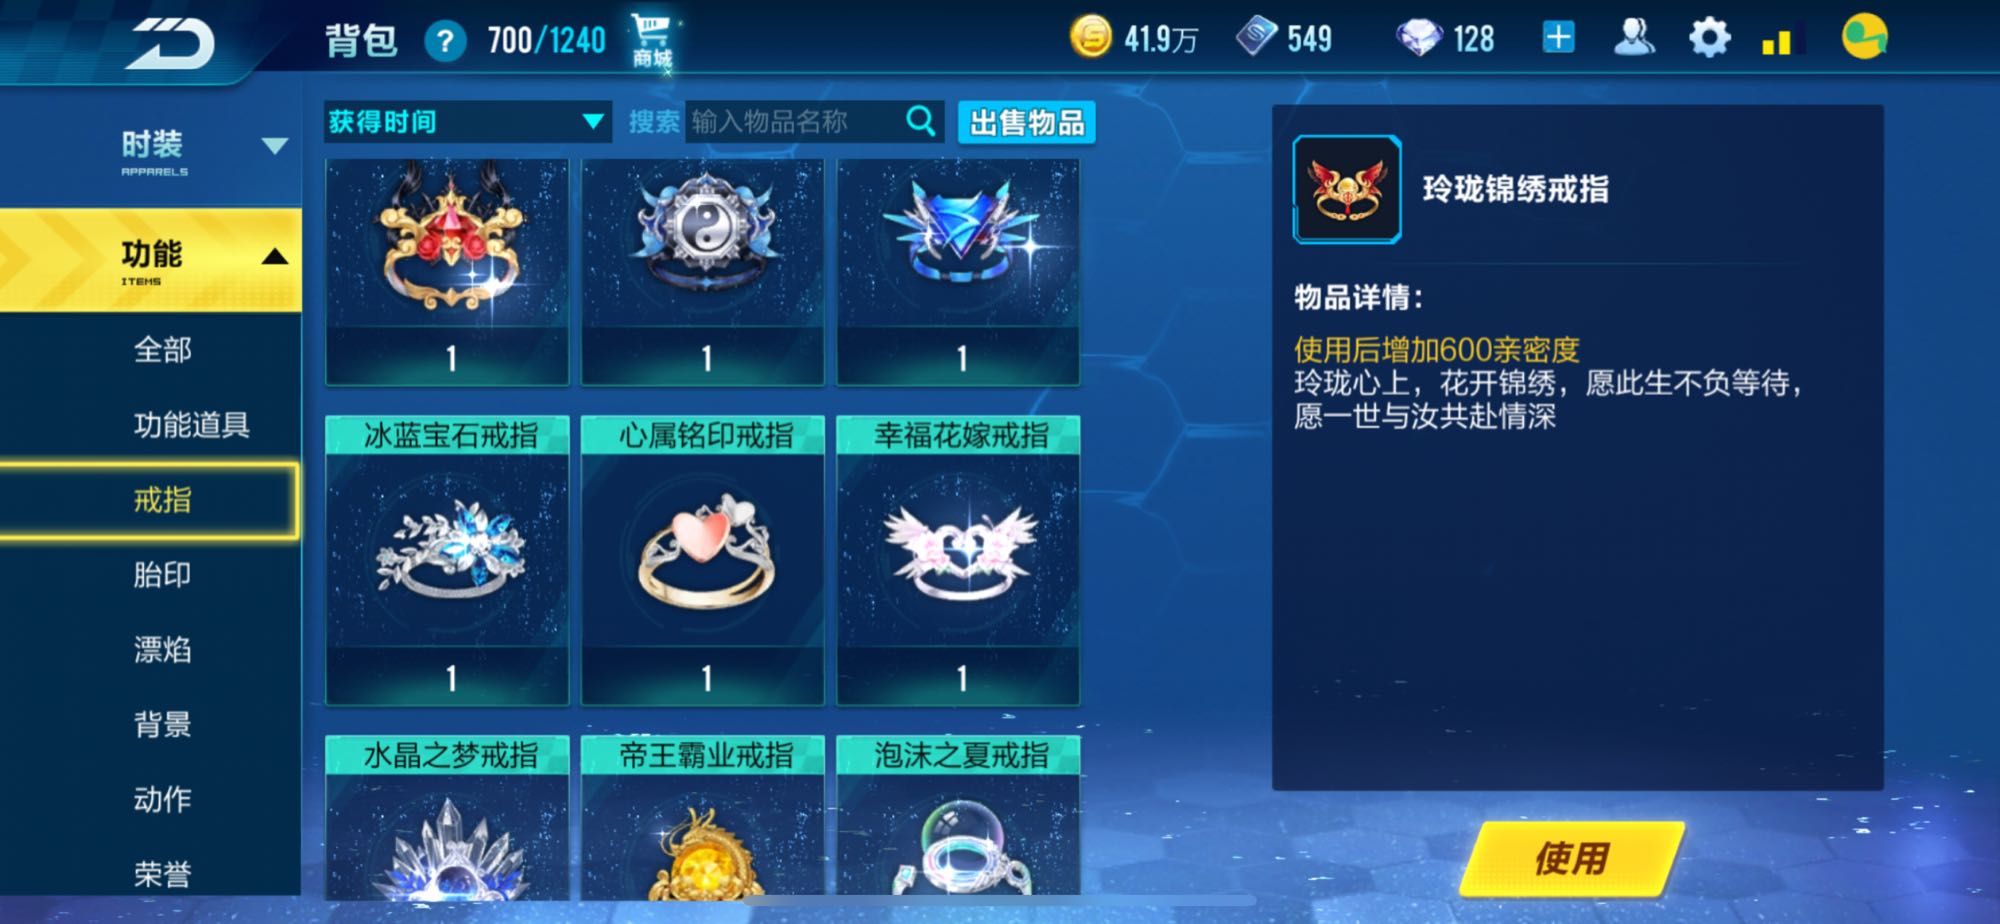Open settings gear icon
Image resolution: width=2000 pixels, height=924 pixels.
coord(1709,39)
